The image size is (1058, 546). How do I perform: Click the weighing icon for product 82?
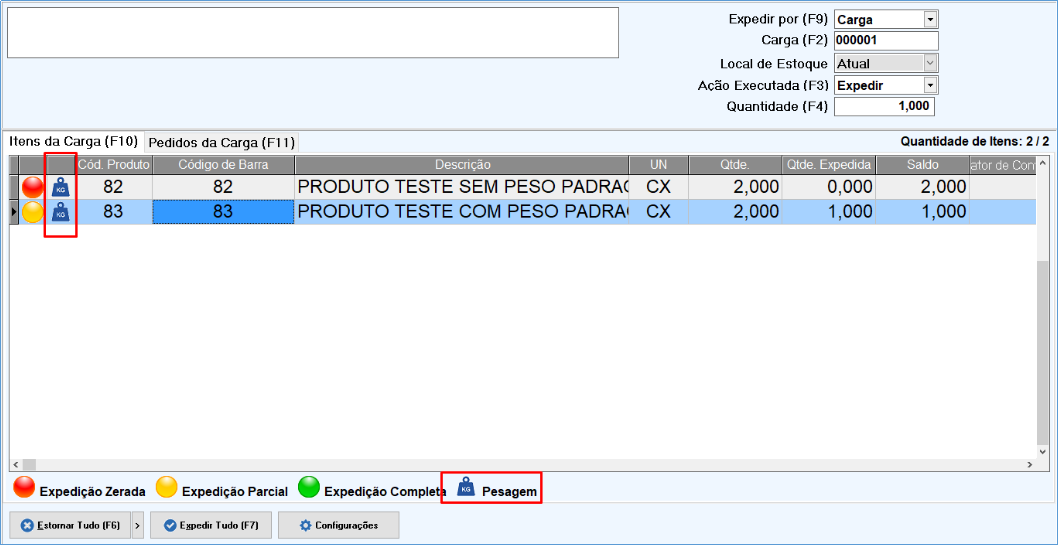(x=60, y=187)
